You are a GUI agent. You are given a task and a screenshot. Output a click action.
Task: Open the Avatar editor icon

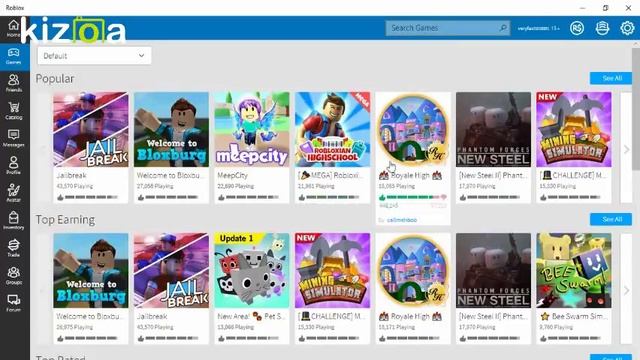pyautogui.click(x=13, y=193)
